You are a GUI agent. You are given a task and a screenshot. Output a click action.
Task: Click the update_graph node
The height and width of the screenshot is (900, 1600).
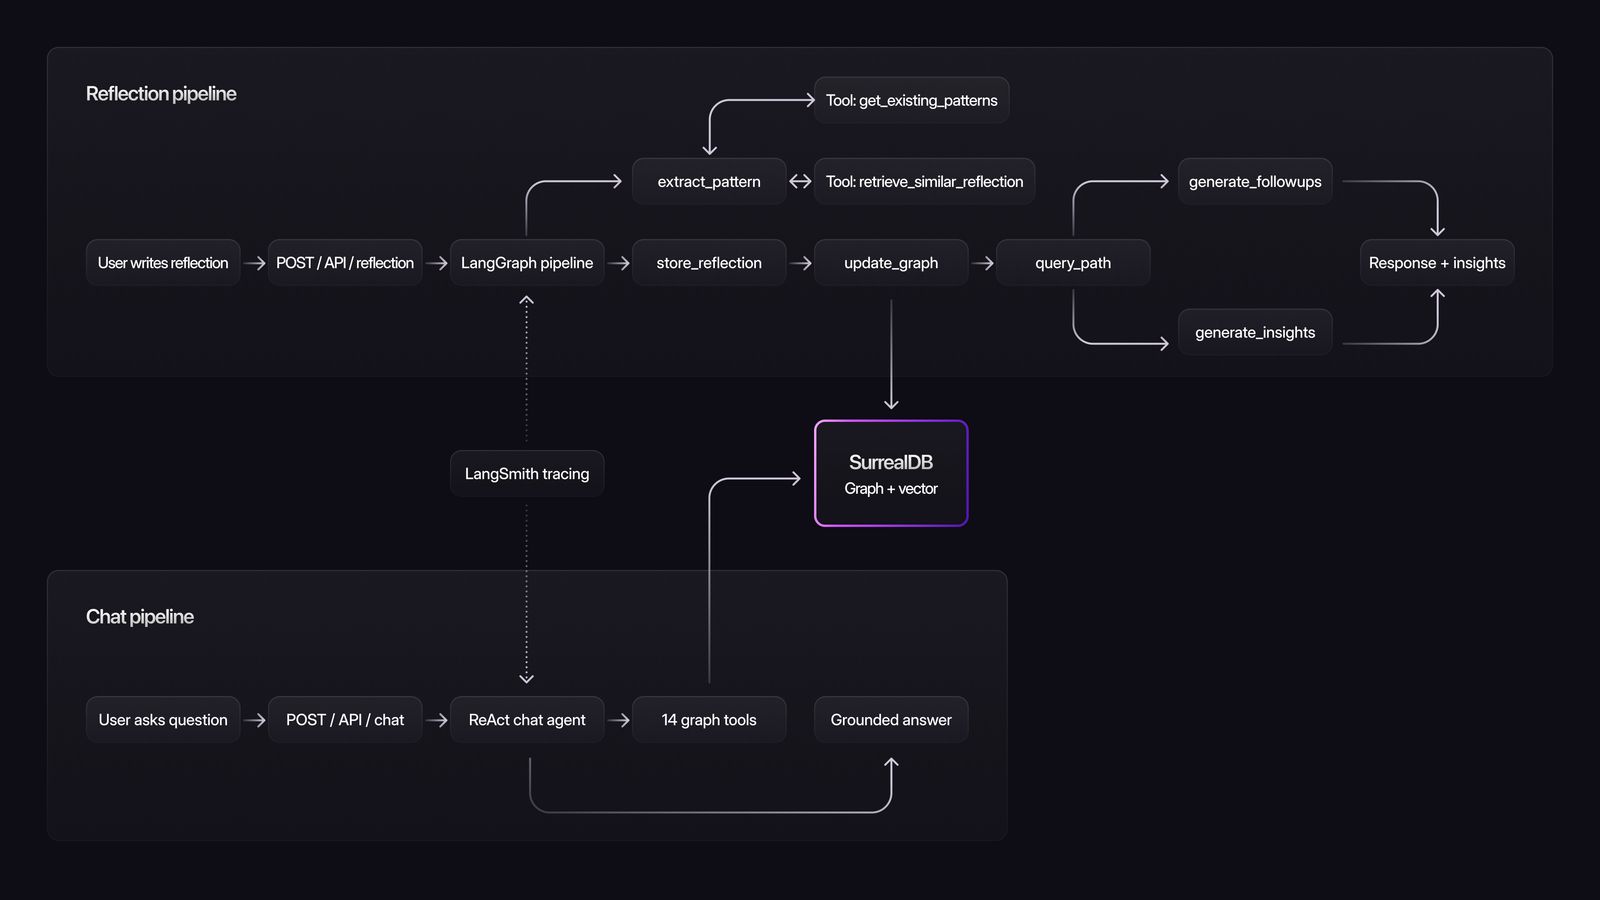891,262
